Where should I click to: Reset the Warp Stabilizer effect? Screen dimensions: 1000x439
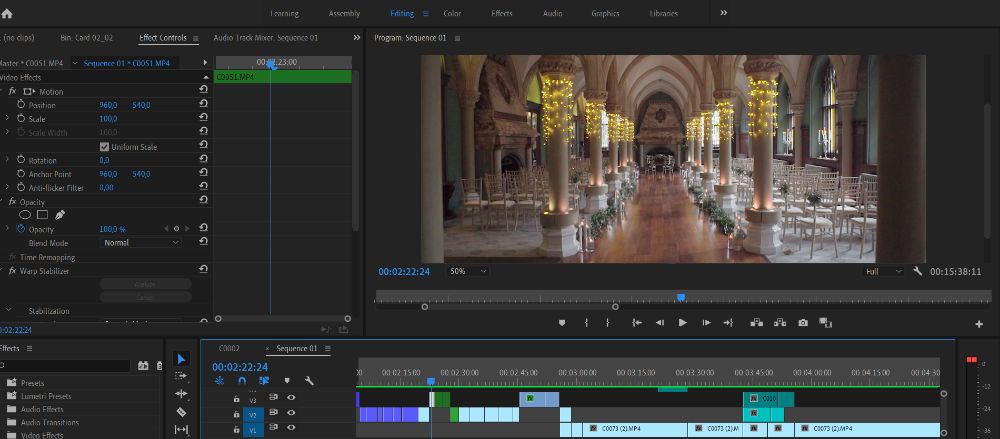pos(203,270)
